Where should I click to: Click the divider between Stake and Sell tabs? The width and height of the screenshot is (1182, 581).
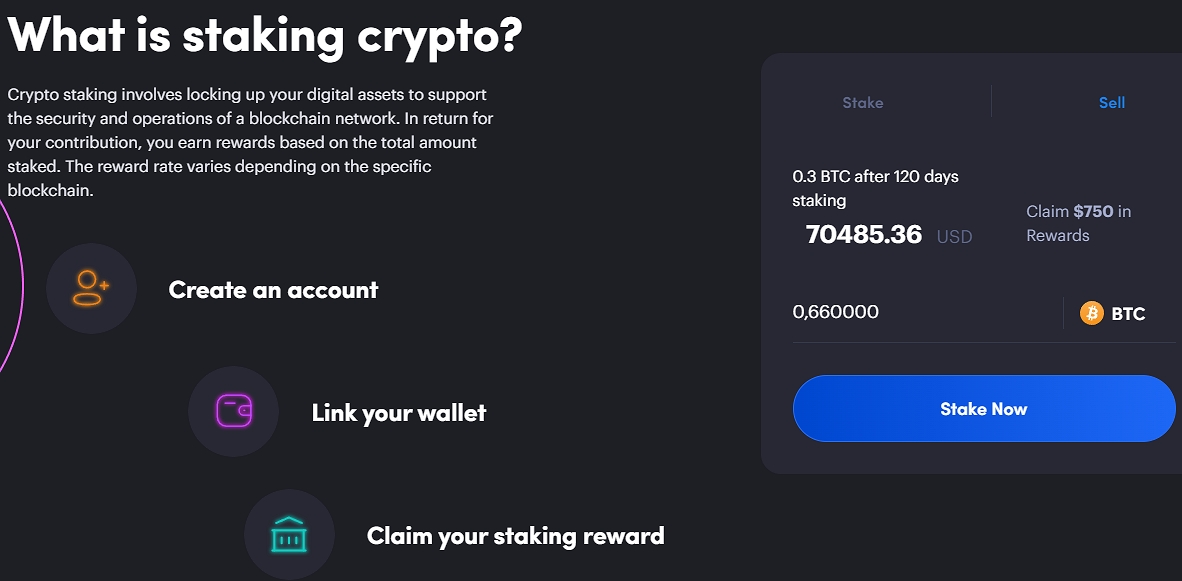click(991, 102)
